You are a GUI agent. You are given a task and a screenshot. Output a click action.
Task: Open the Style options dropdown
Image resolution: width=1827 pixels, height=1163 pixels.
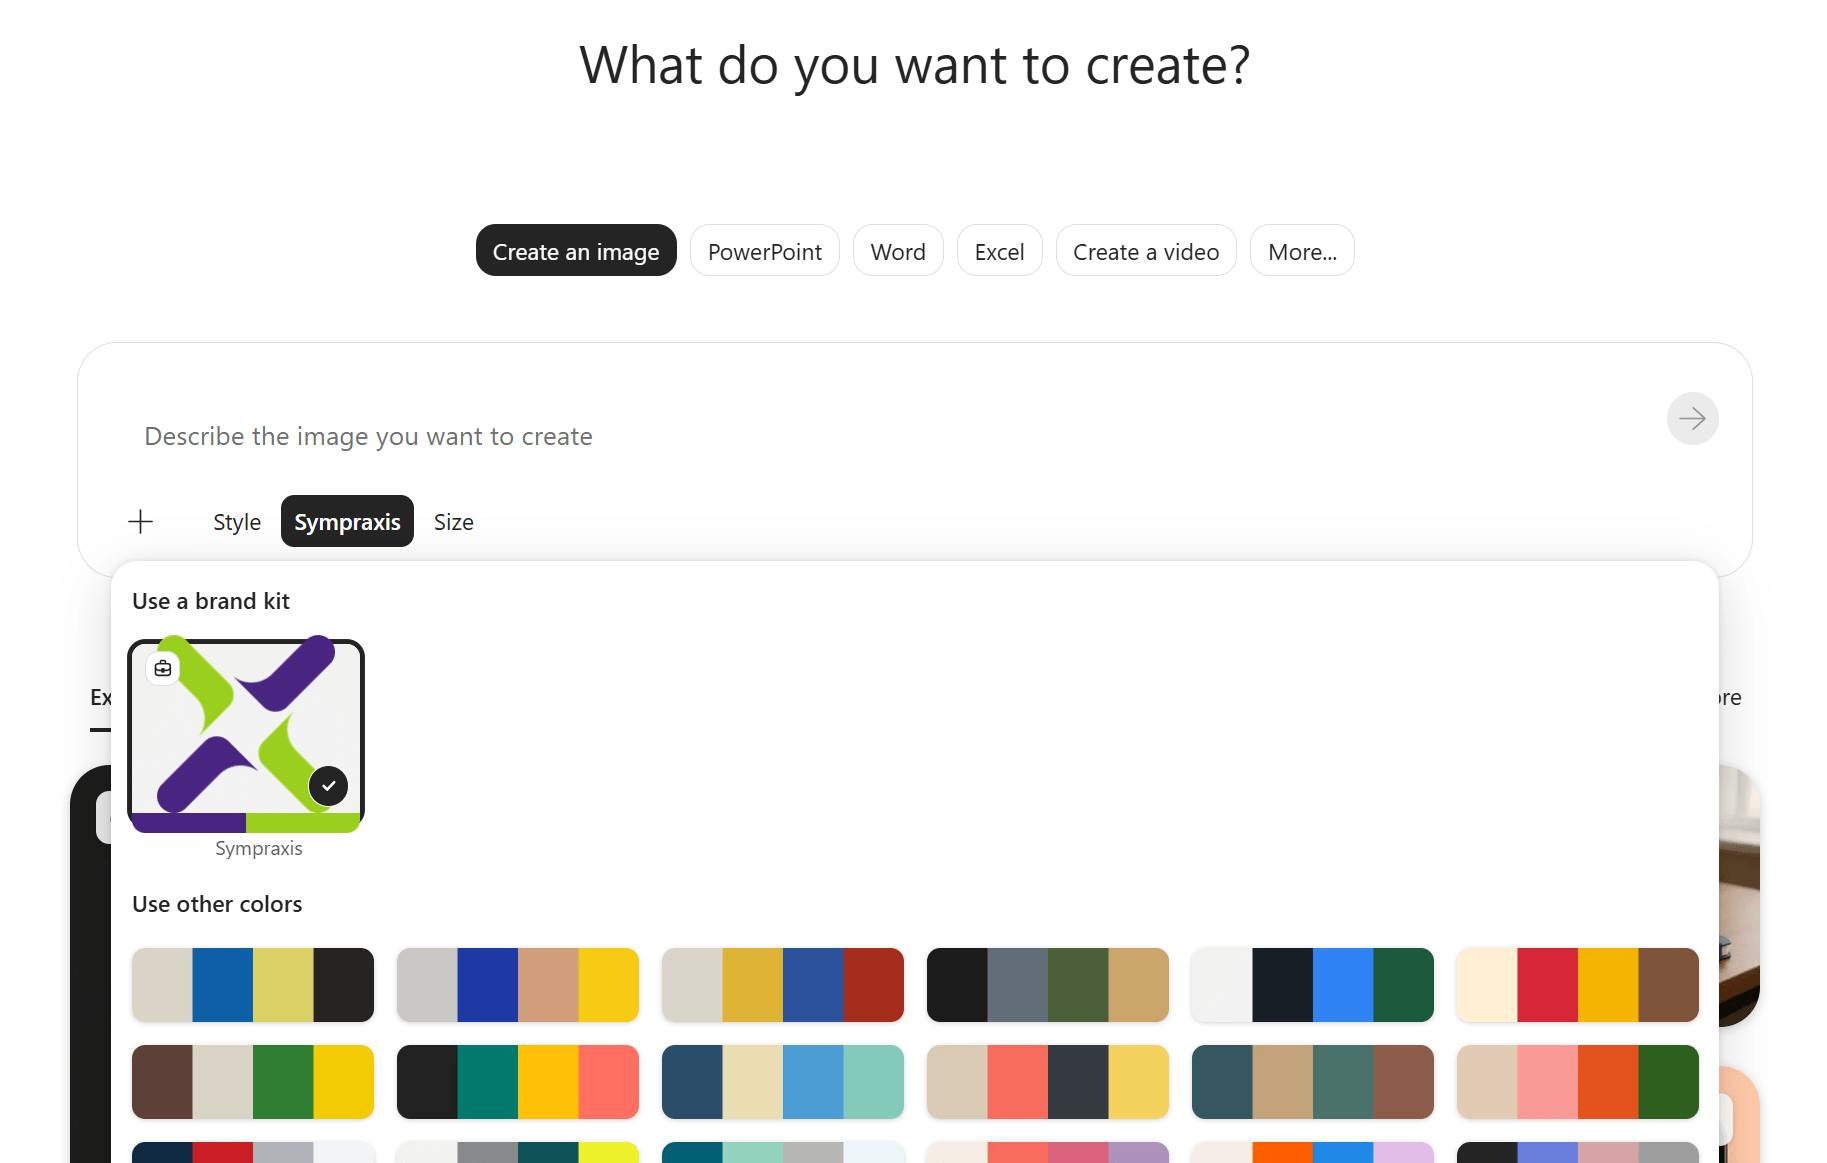pyautogui.click(x=237, y=522)
